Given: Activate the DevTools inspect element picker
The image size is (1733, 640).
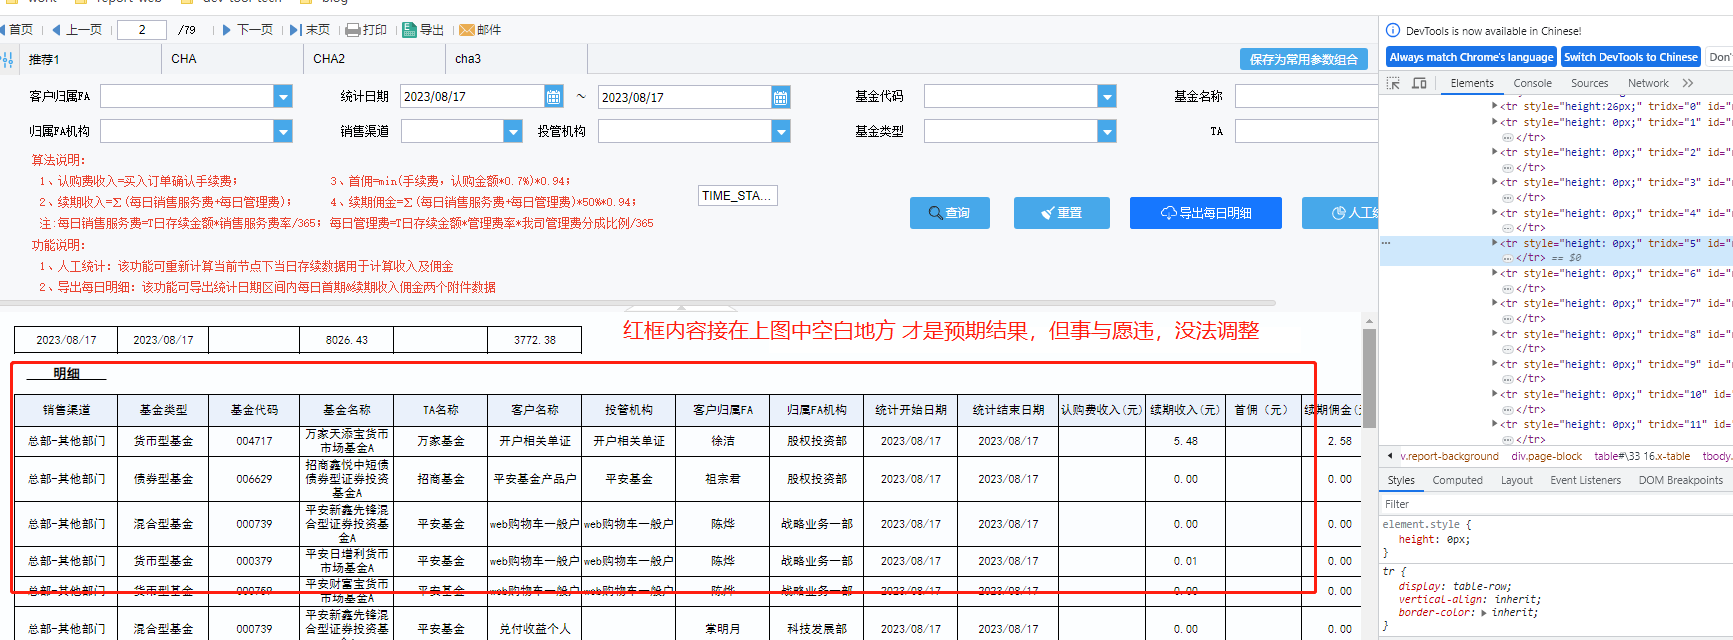Looking at the screenshot, I should pyautogui.click(x=1393, y=83).
